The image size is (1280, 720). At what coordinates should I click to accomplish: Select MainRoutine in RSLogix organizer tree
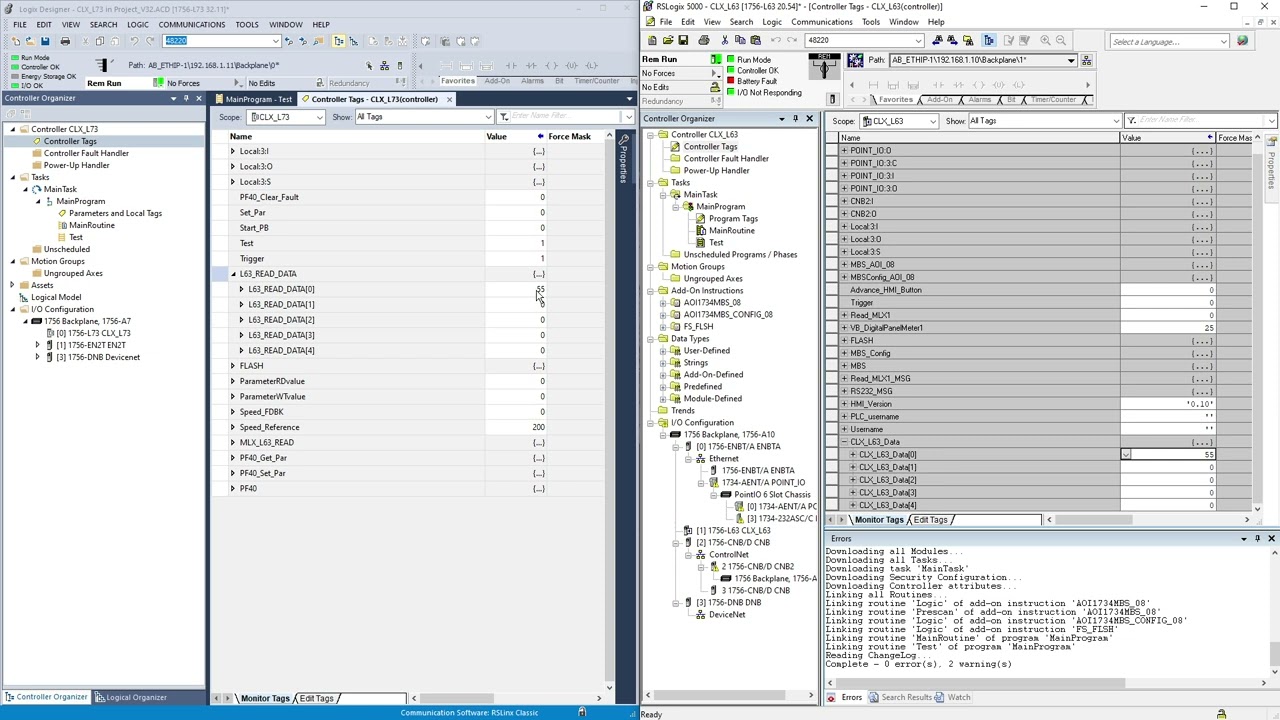[x=731, y=231]
